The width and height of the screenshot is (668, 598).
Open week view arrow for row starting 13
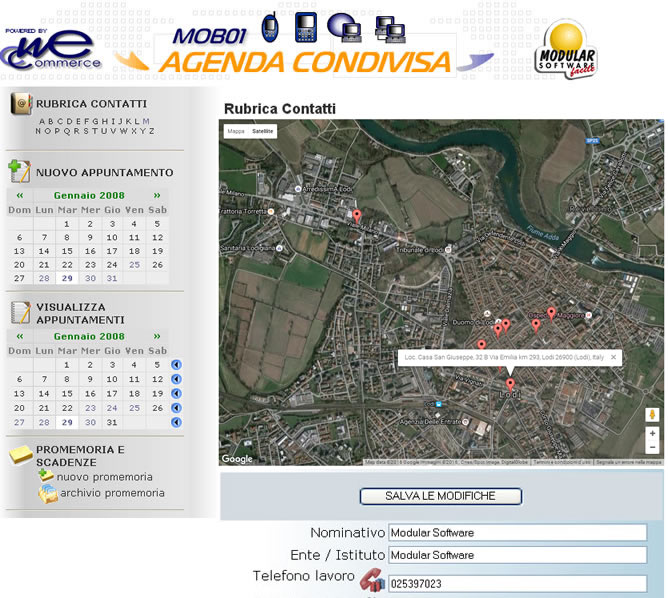(176, 394)
